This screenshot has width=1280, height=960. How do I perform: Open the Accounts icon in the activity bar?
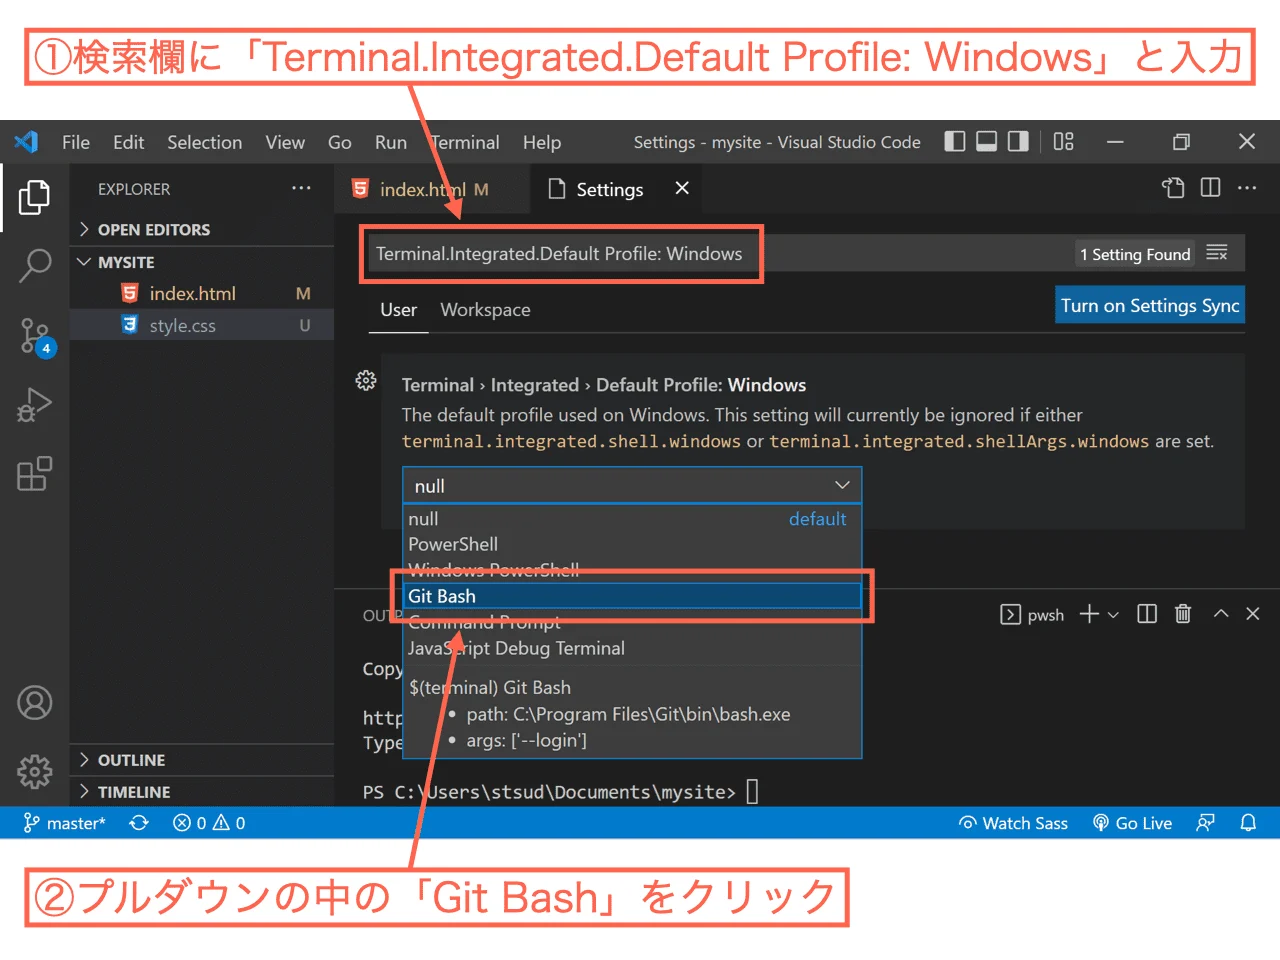[x=35, y=703]
